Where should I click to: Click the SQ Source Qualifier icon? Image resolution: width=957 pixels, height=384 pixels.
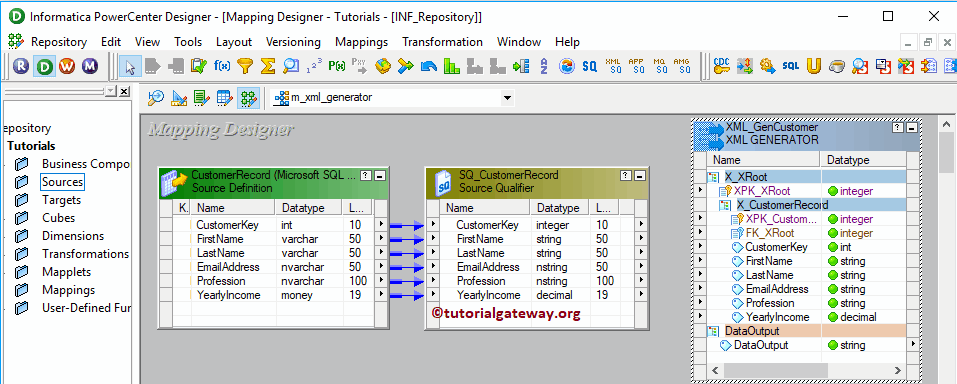click(589, 66)
